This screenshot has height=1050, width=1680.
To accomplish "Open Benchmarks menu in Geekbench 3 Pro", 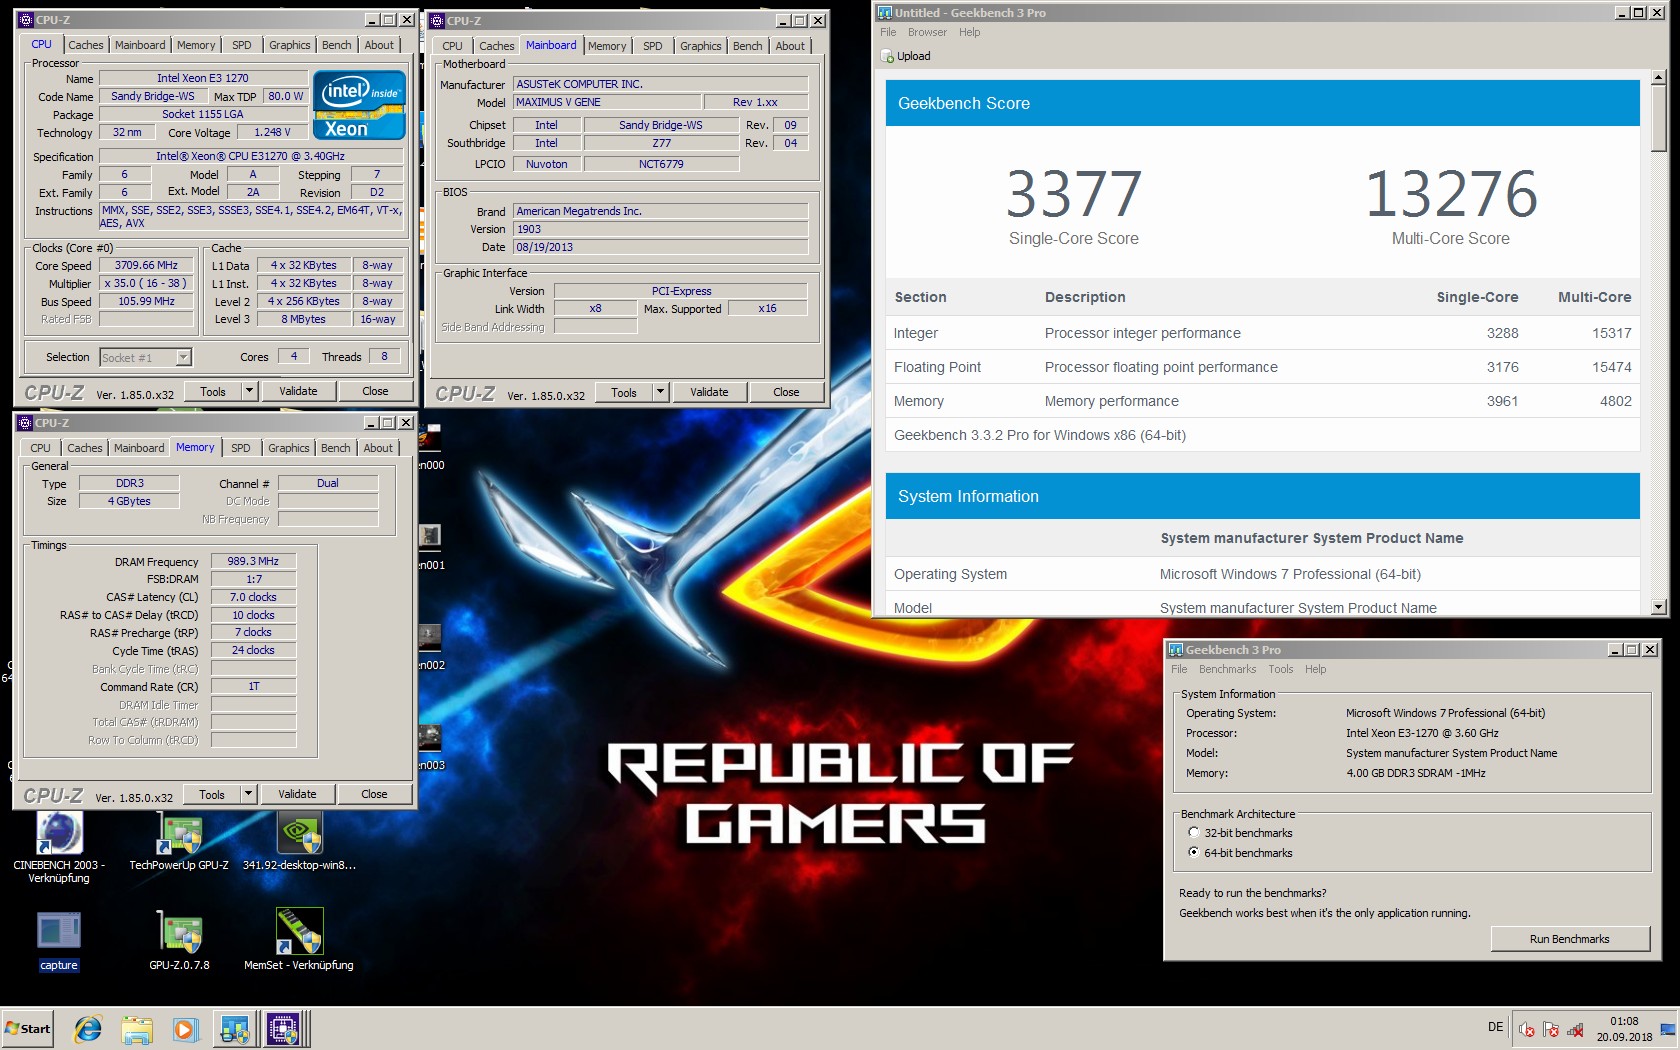I will coord(1227,669).
